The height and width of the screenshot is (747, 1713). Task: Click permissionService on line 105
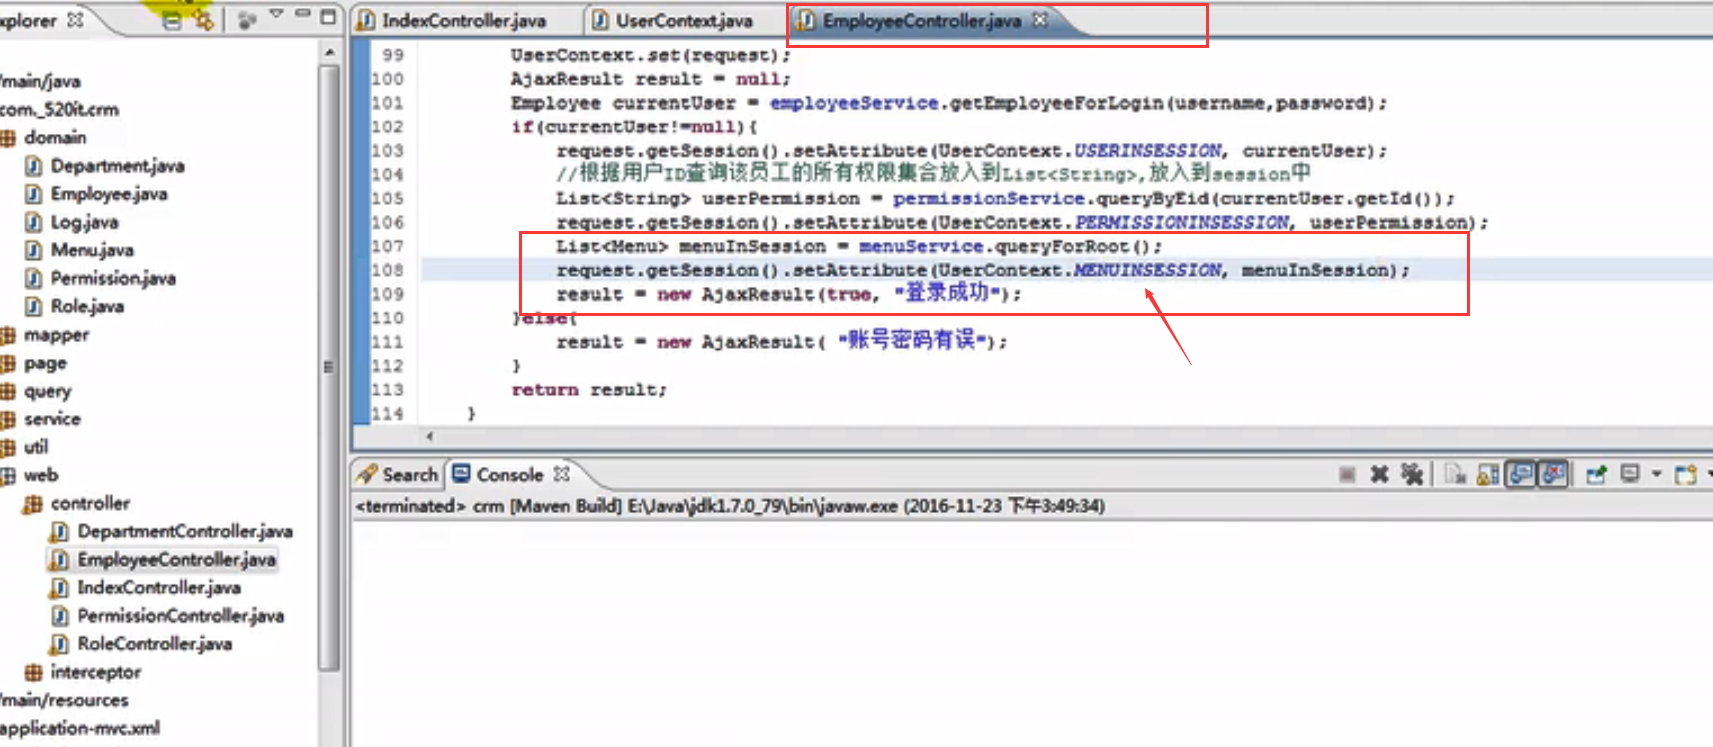pos(988,198)
